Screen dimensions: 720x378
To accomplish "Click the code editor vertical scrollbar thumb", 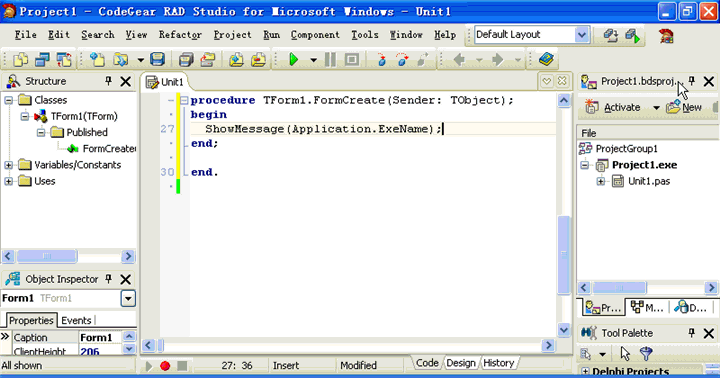I will (563, 254).
